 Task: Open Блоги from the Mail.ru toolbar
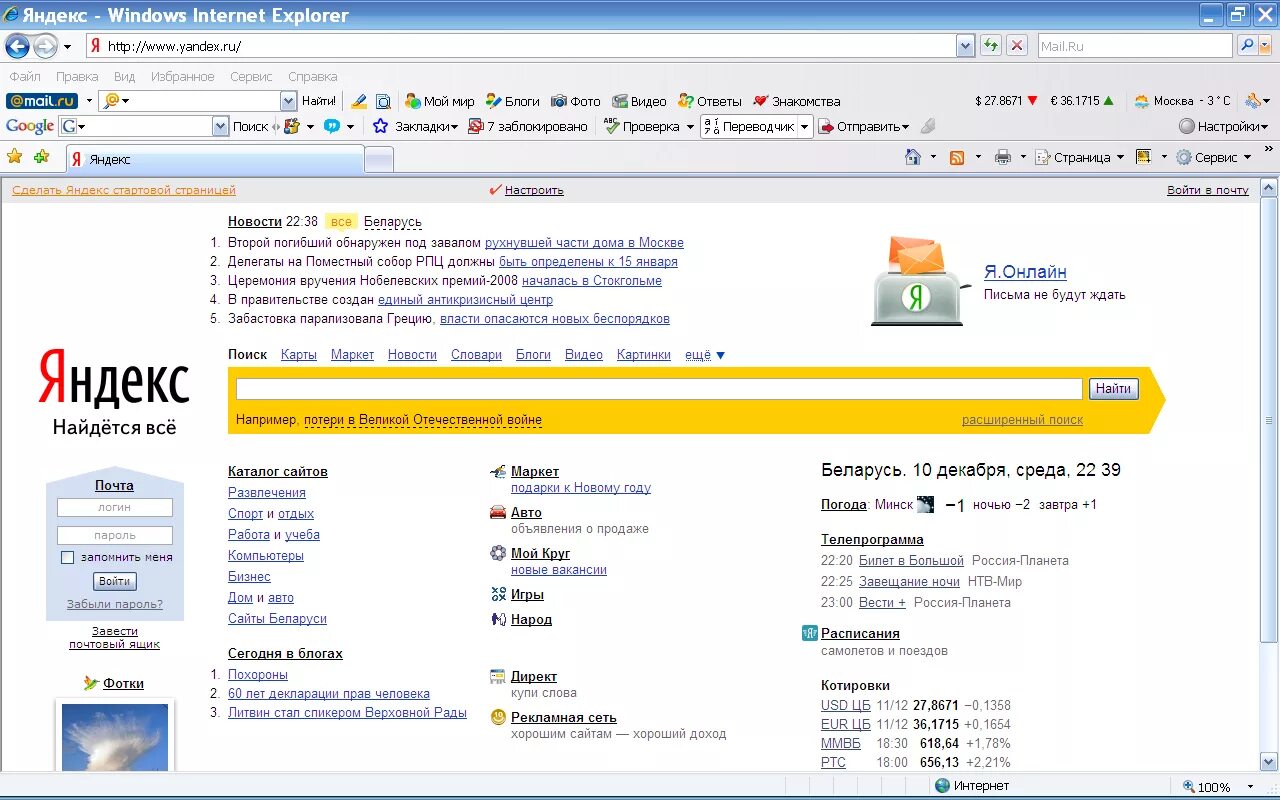512,101
